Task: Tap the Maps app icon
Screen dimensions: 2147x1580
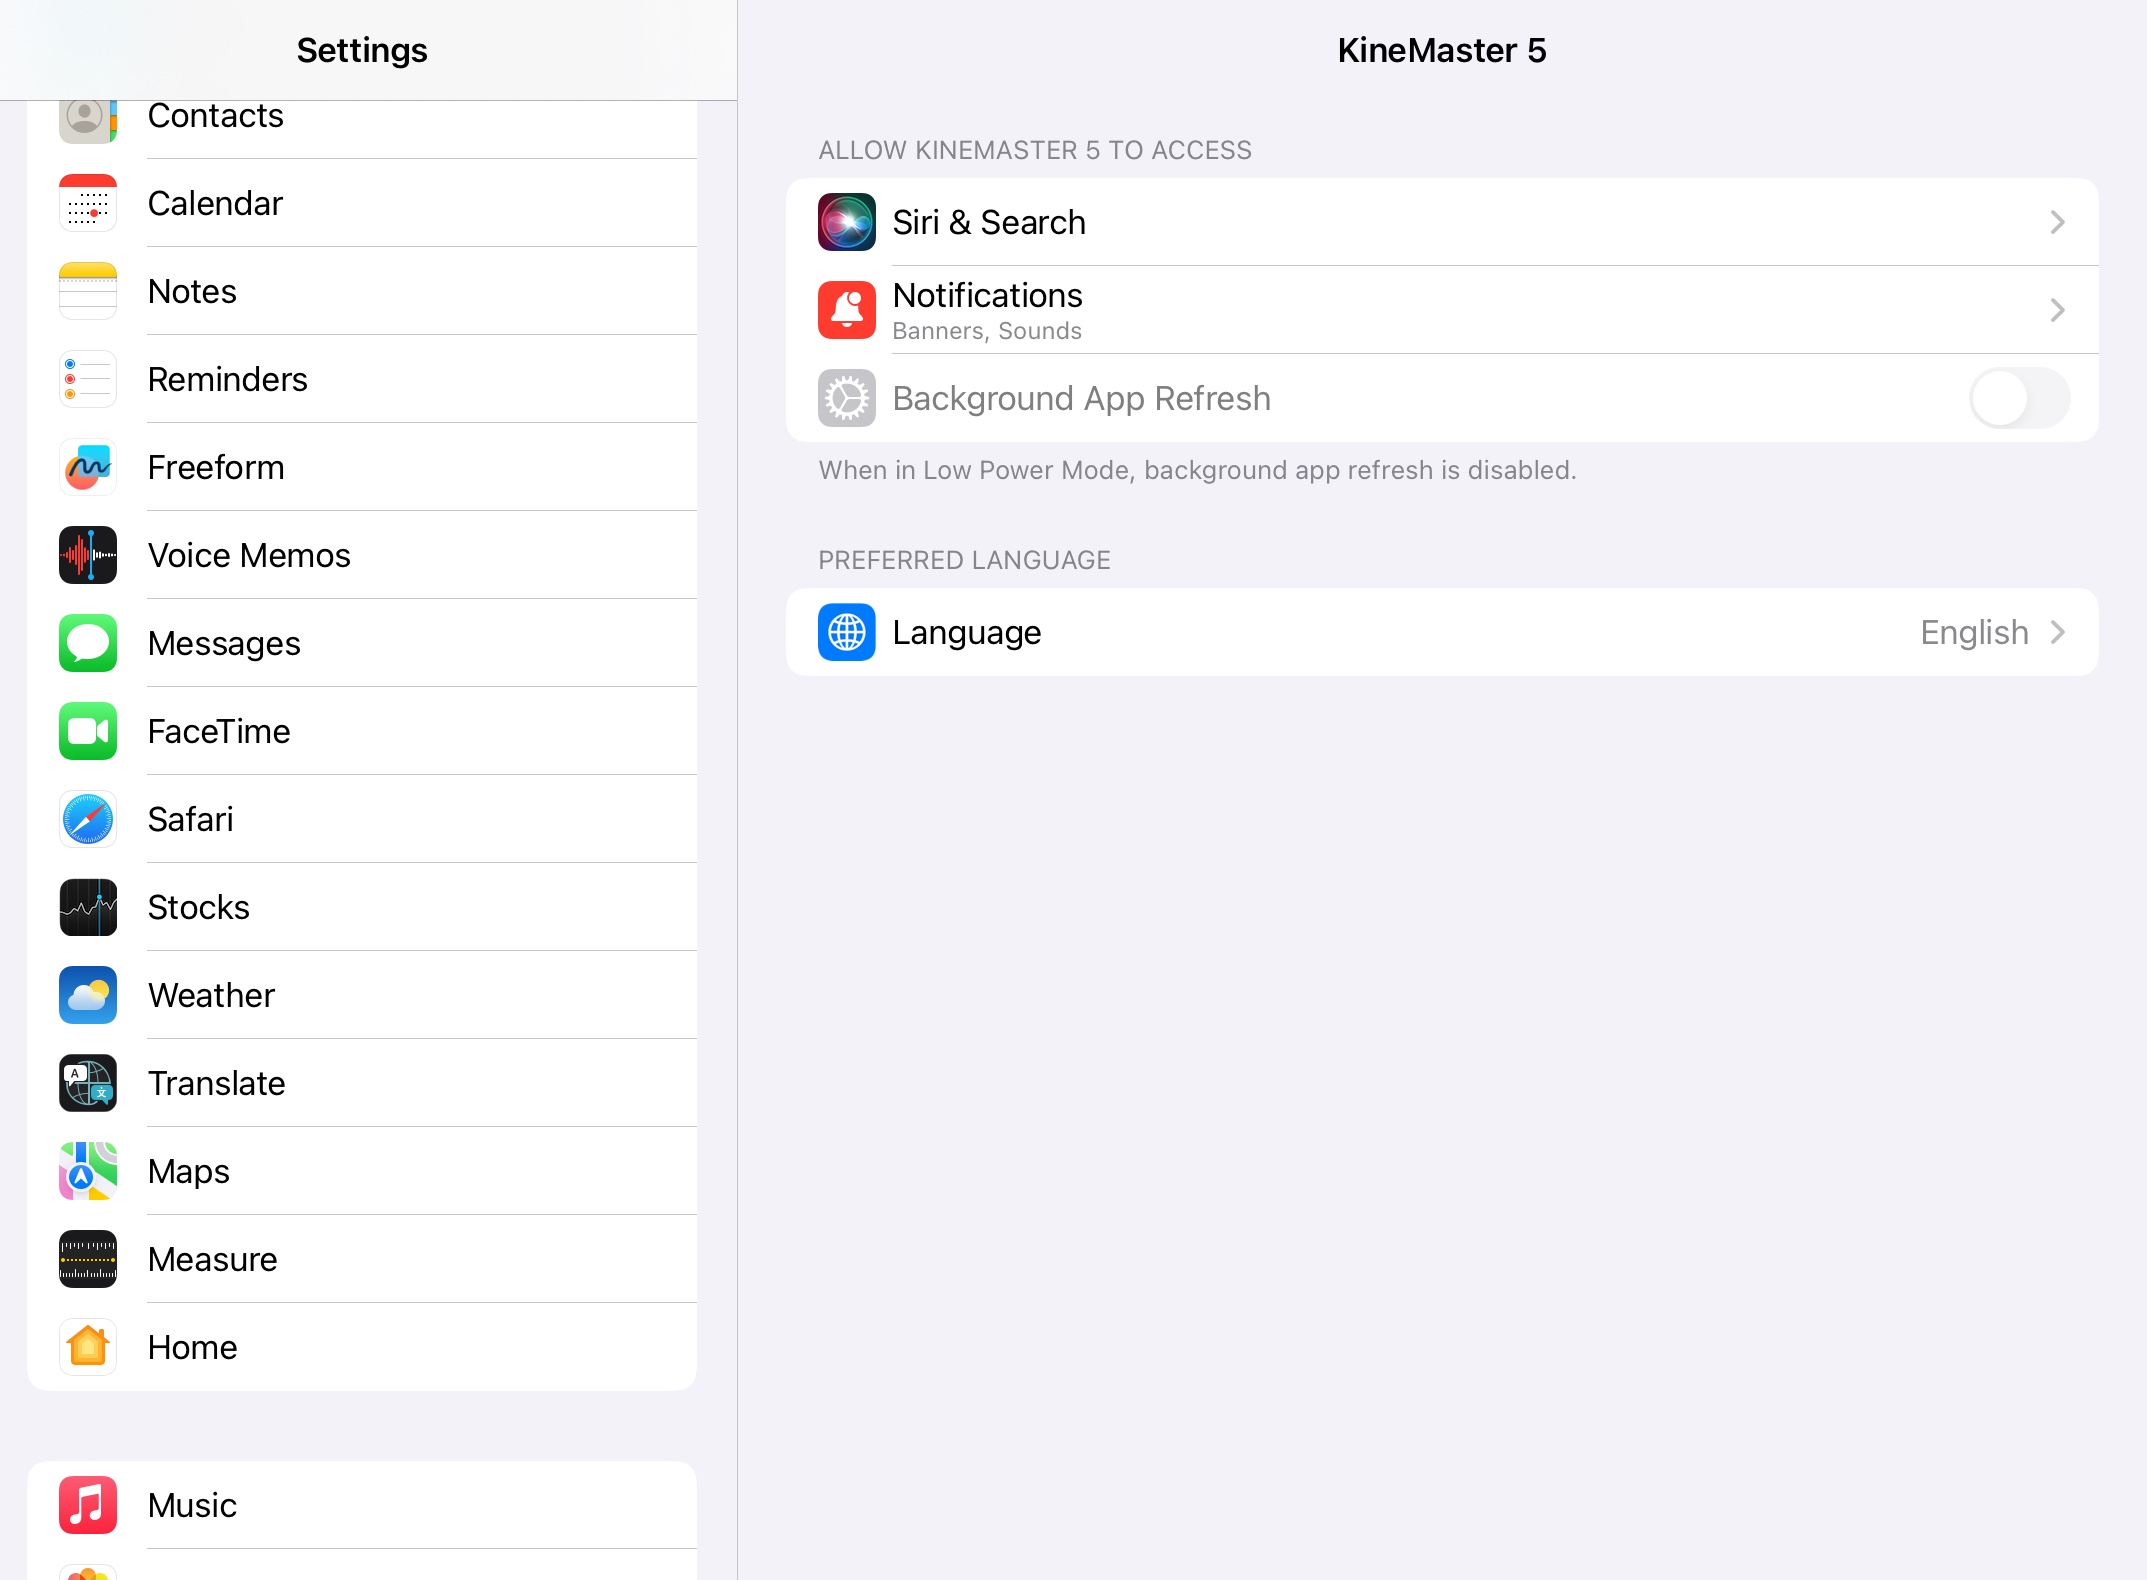Action: click(x=88, y=1171)
